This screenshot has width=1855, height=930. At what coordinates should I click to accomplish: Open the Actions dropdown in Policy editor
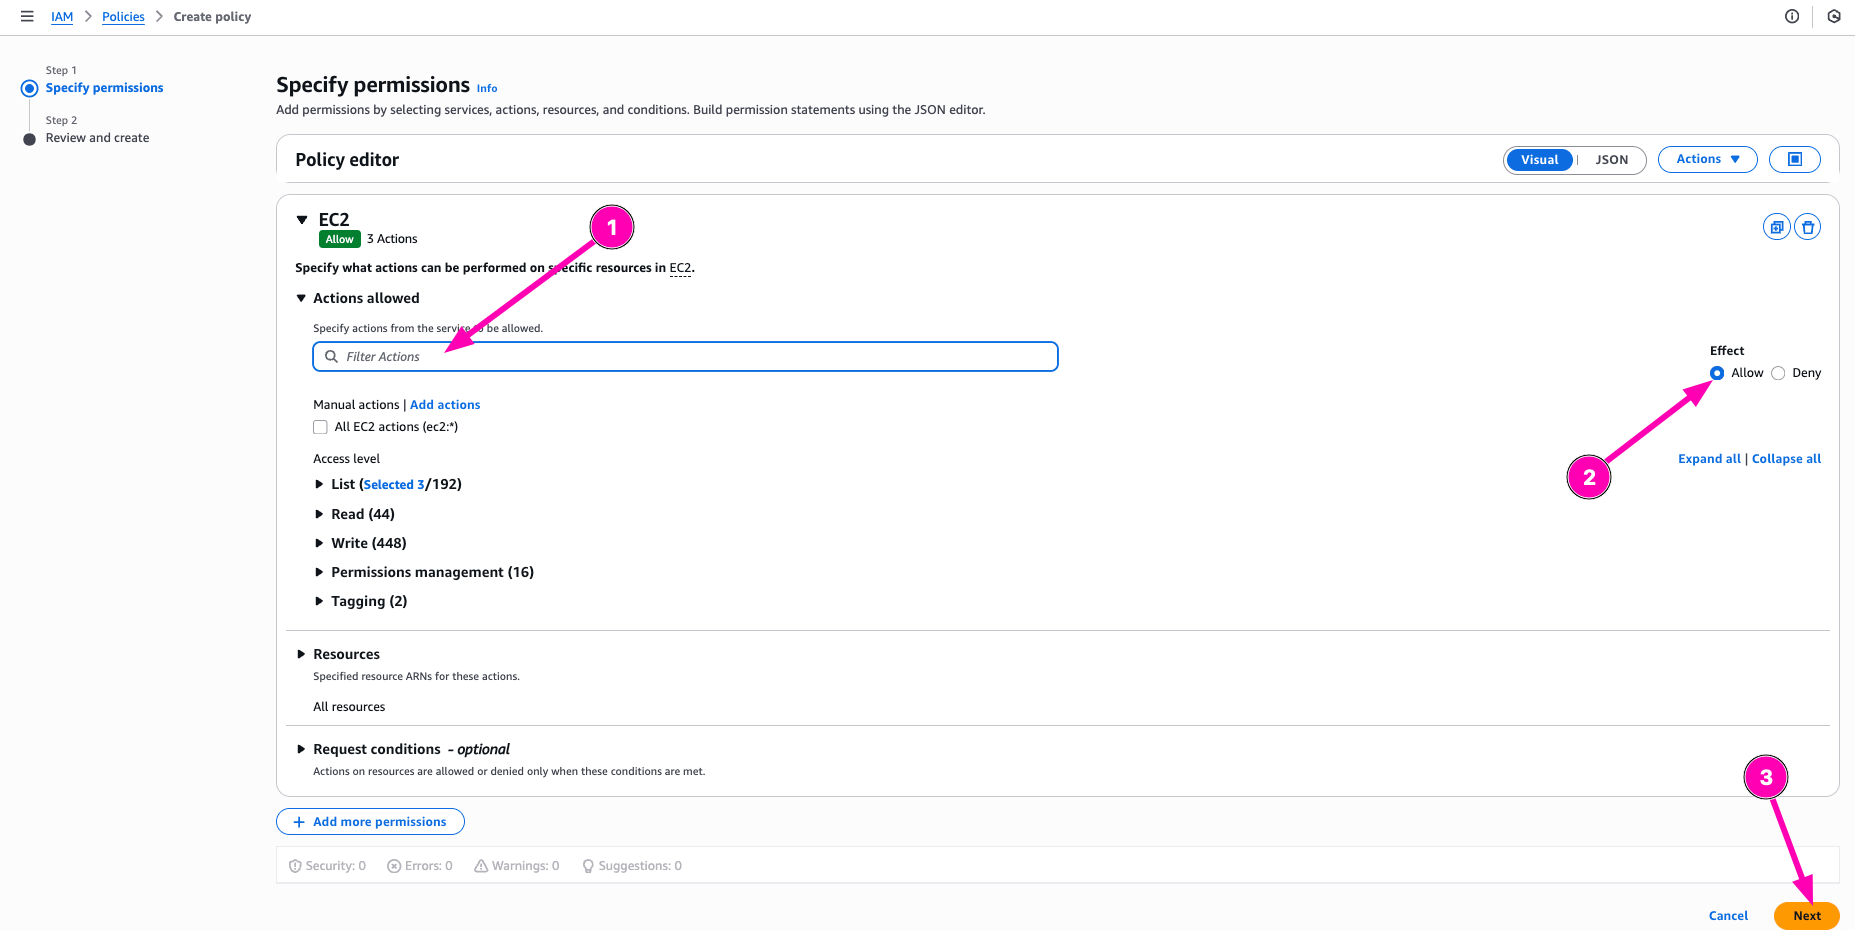[1707, 159]
